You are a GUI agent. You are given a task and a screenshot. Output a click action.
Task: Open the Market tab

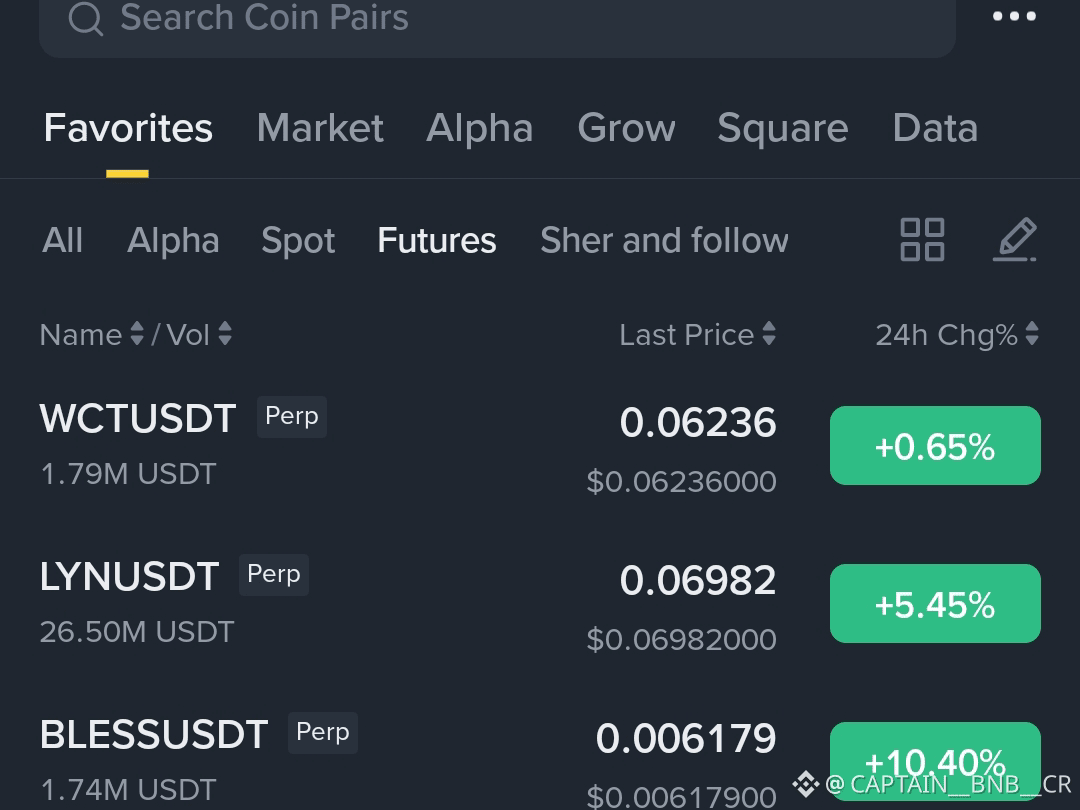pyautogui.click(x=320, y=128)
